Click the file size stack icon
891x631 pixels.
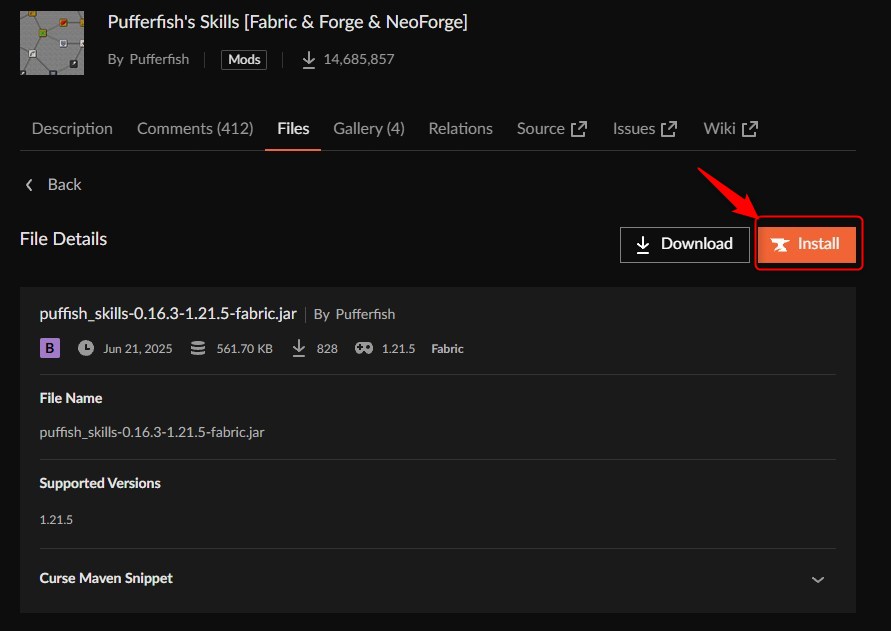point(198,348)
